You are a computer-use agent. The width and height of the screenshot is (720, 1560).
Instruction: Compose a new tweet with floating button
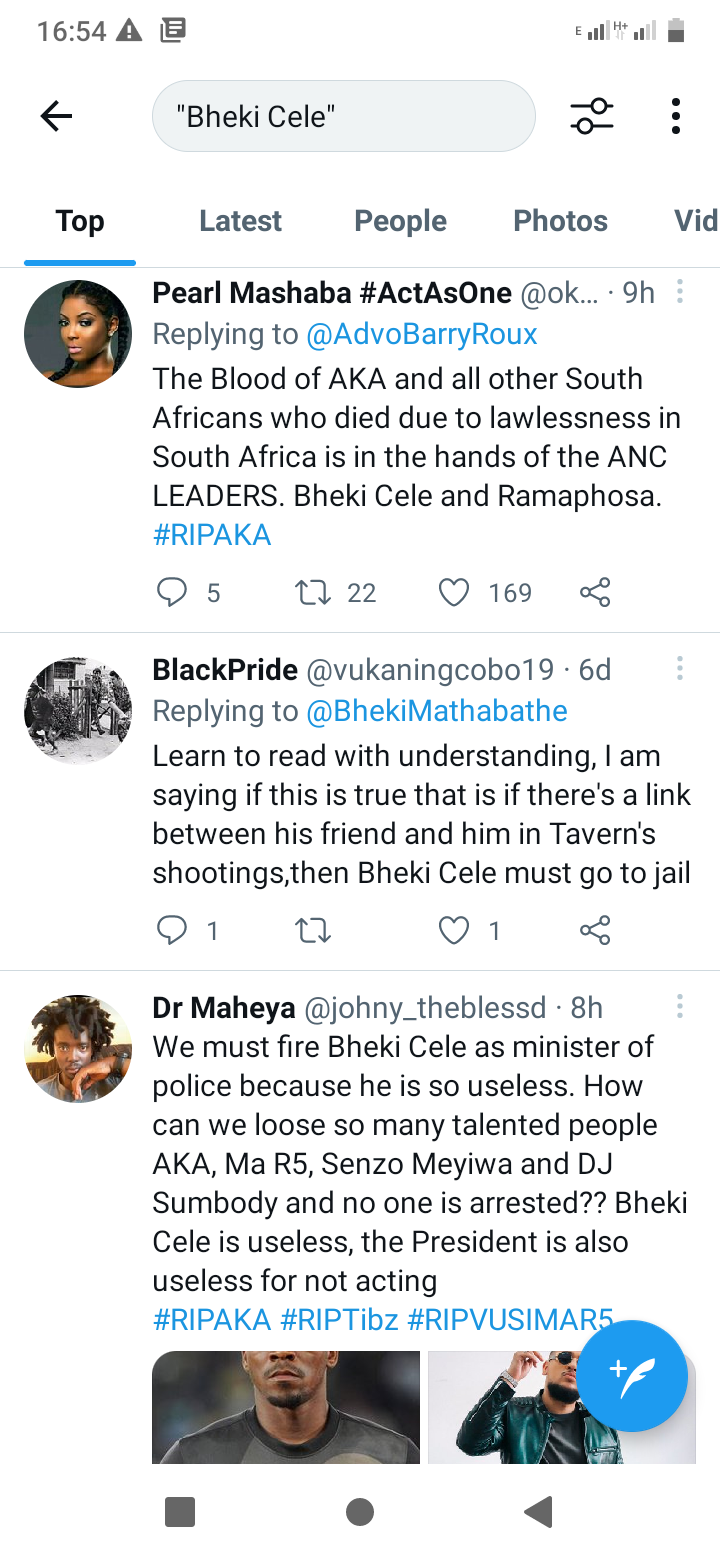[x=632, y=1375]
